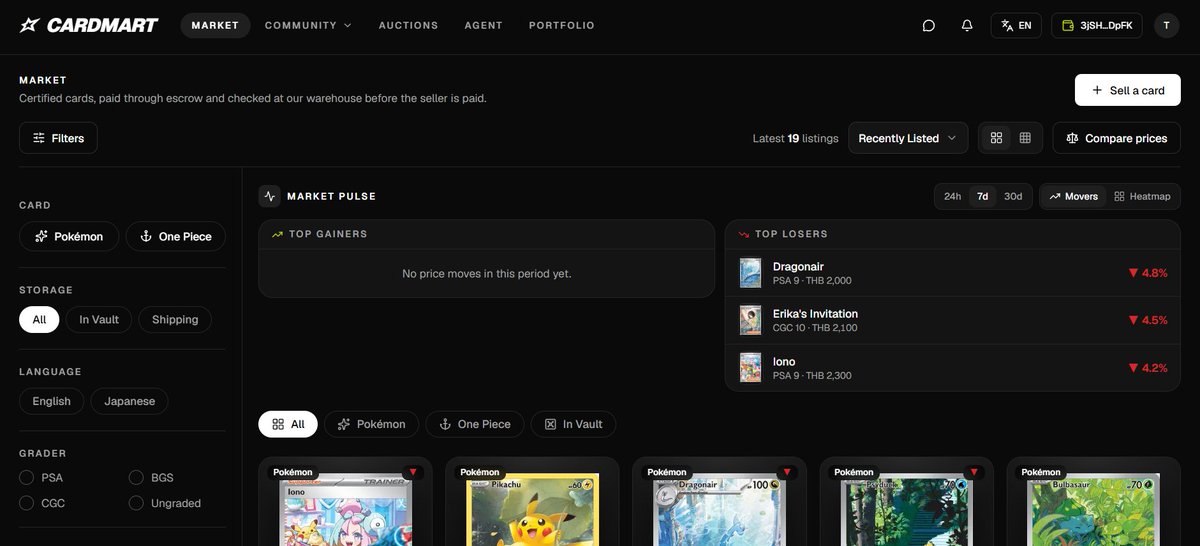Select the All listings chip

pos(288,424)
